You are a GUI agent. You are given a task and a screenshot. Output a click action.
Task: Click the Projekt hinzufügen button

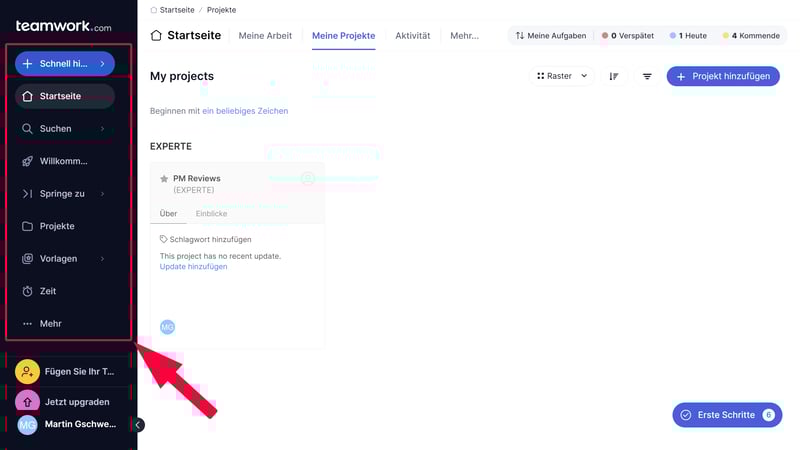click(x=723, y=76)
